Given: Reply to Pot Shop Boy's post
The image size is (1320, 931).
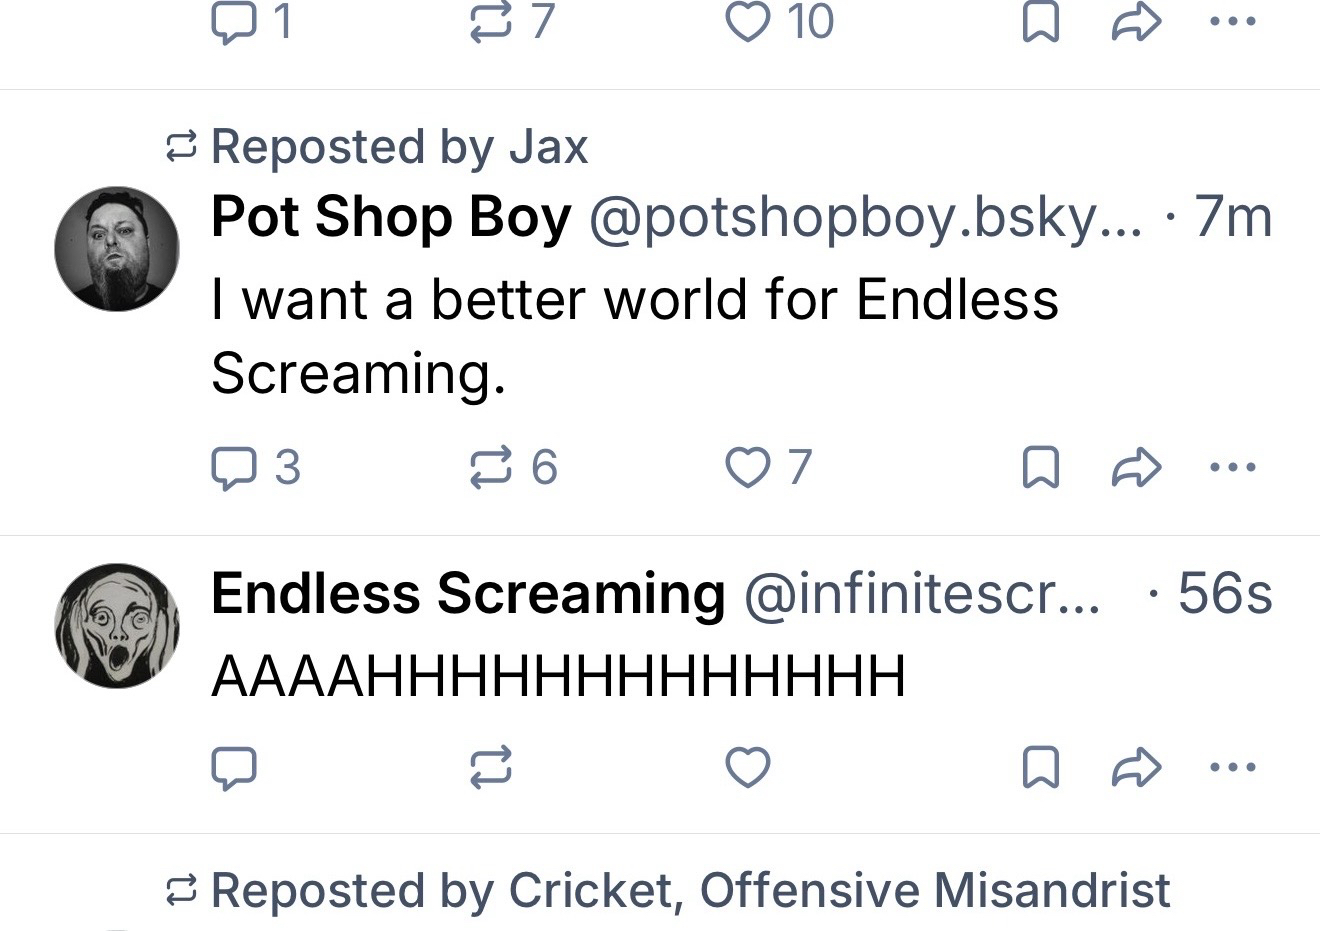Looking at the screenshot, I should click(234, 467).
